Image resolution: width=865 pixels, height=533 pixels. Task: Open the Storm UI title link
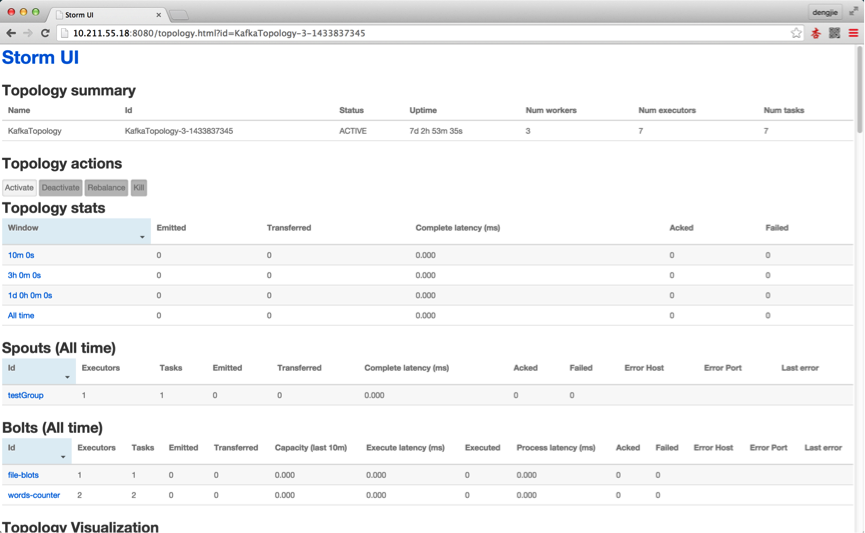click(40, 57)
